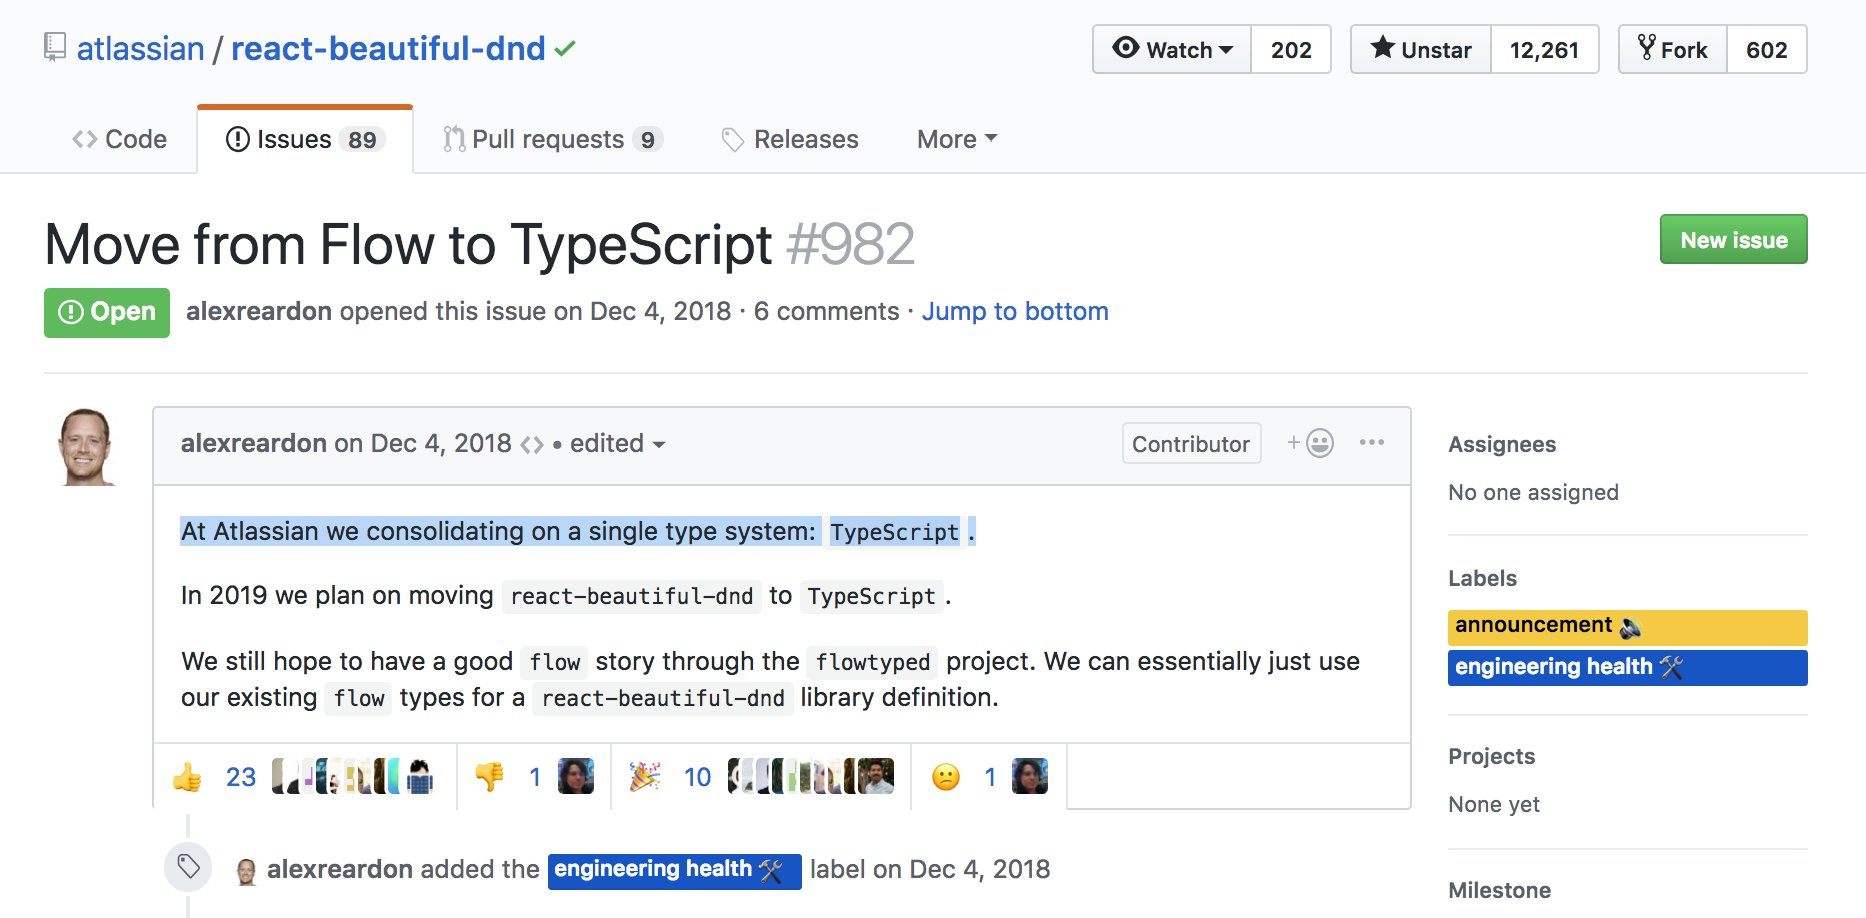Click the thumbs down reactor avatar
The height and width of the screenshot is (918, 1866).
pos(576,776)
